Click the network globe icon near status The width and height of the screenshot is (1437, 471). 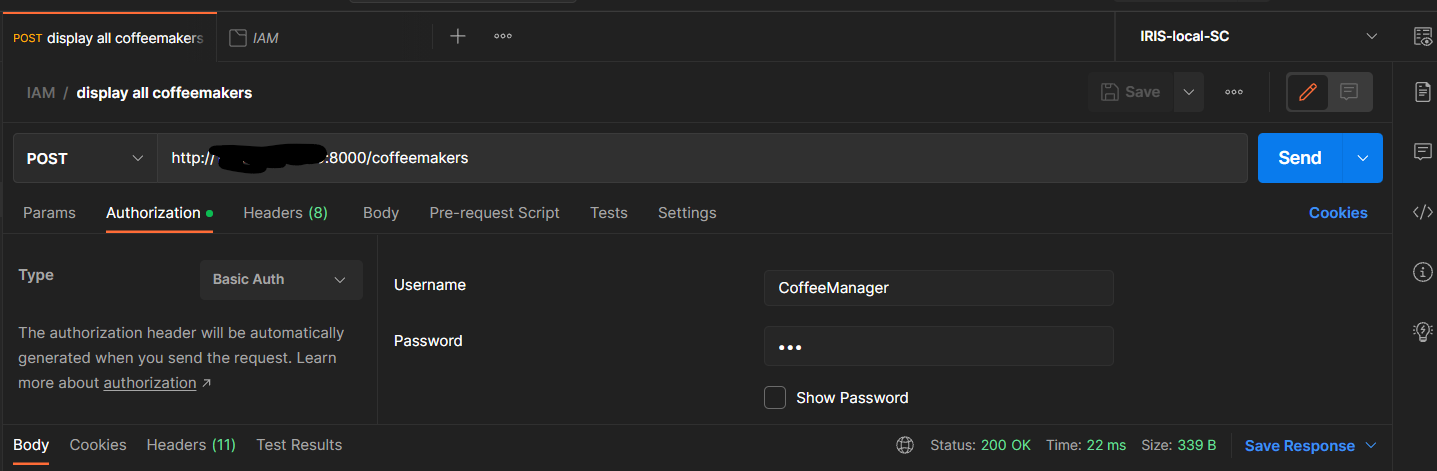tap(905, 445)
